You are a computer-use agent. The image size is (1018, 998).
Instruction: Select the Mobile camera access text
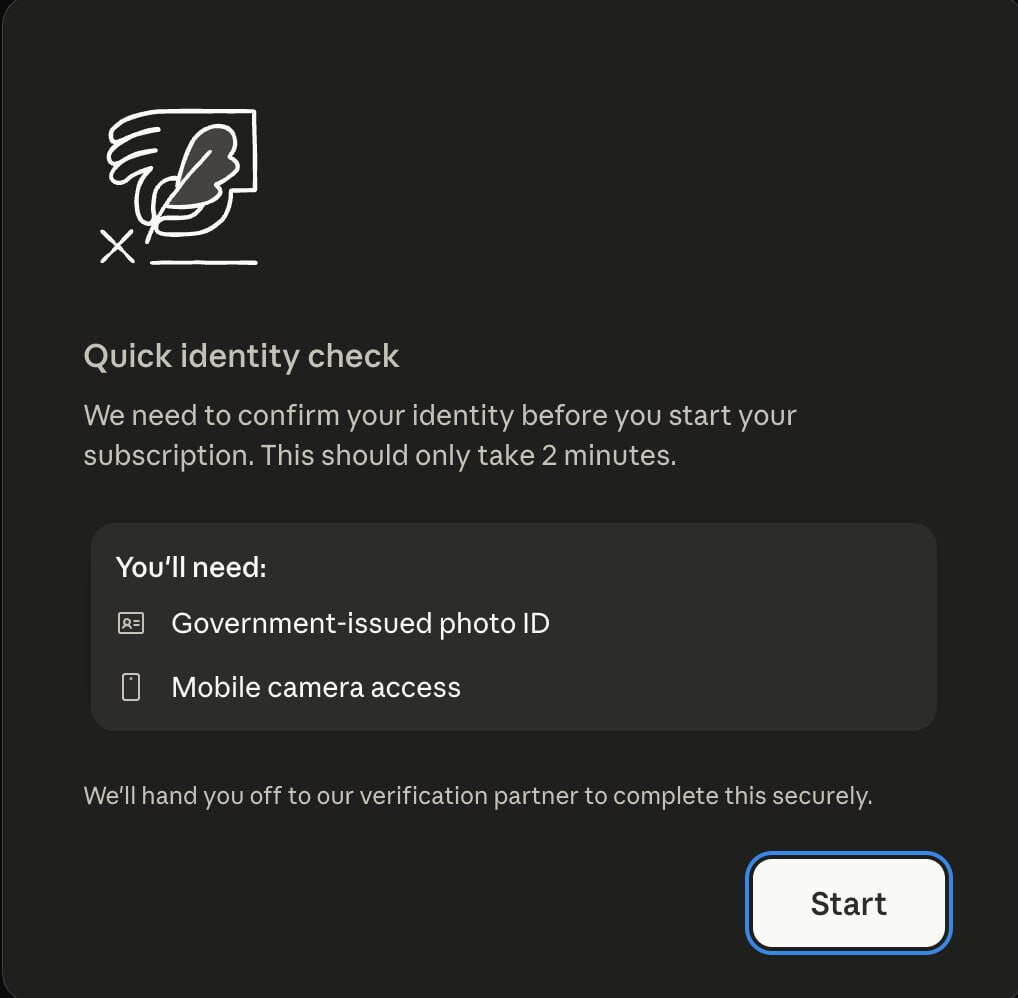point(316,687)
